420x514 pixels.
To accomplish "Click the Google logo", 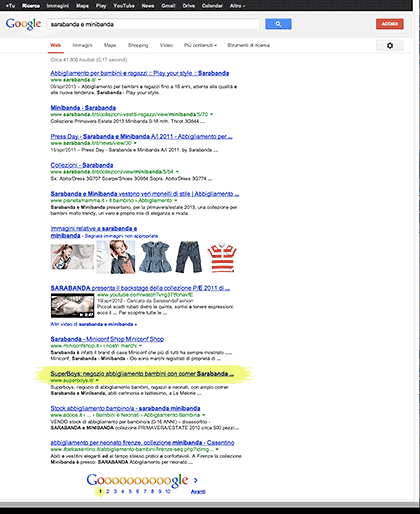I will coord(23,24).
